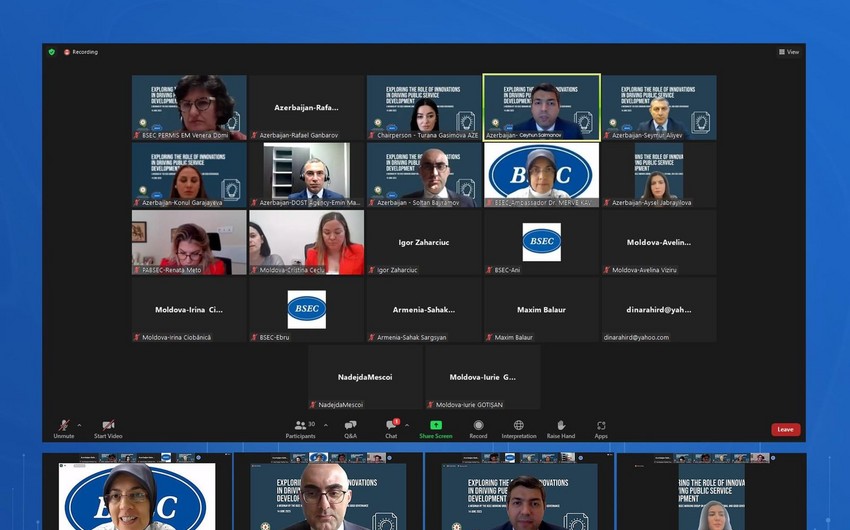Open the Q&A panel

[x=350, y=426]
